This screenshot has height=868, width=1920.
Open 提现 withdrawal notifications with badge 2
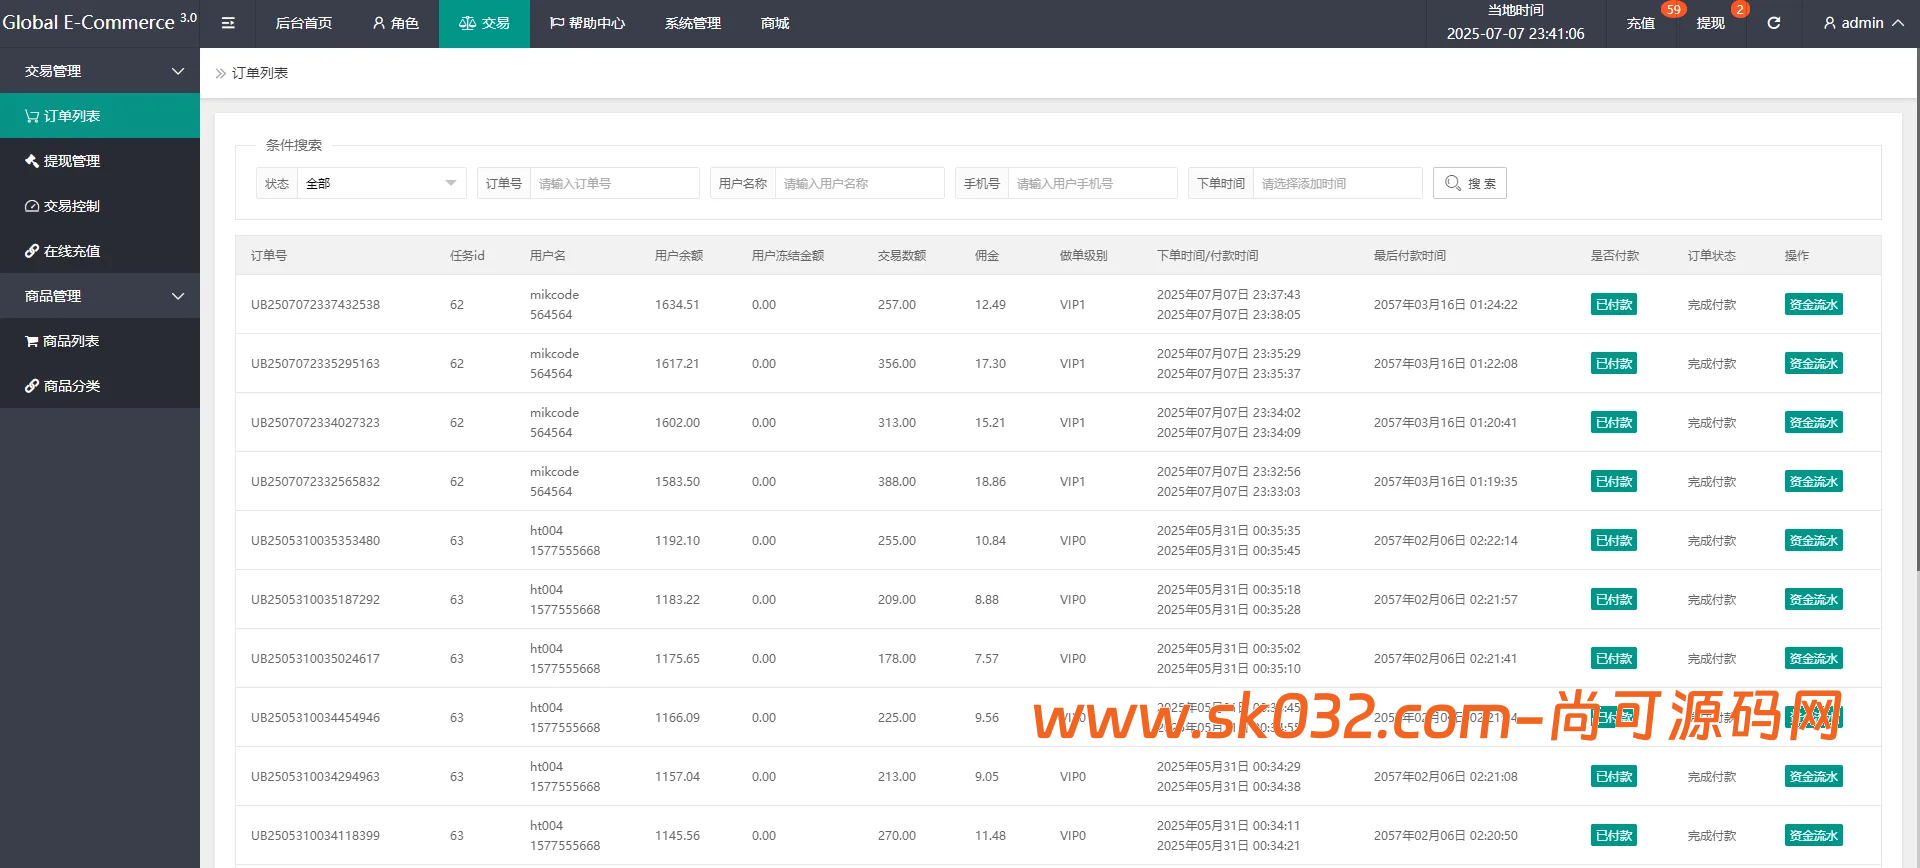click(1710, 23)
